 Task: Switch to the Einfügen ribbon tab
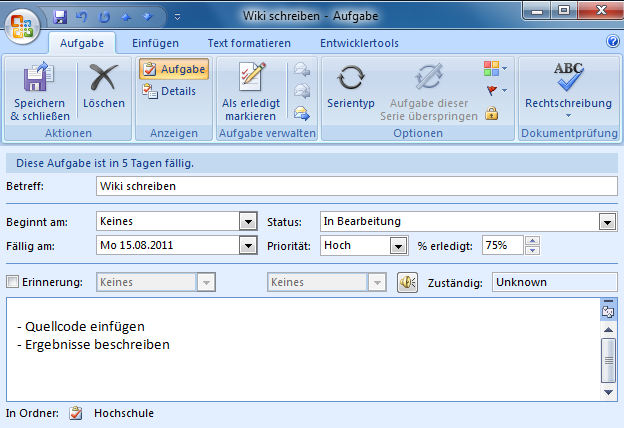[155, 43]
